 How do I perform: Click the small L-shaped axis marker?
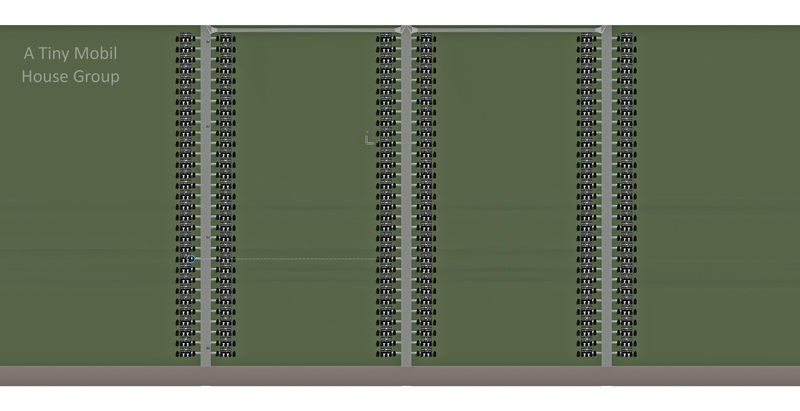click(x=368, y=139)
